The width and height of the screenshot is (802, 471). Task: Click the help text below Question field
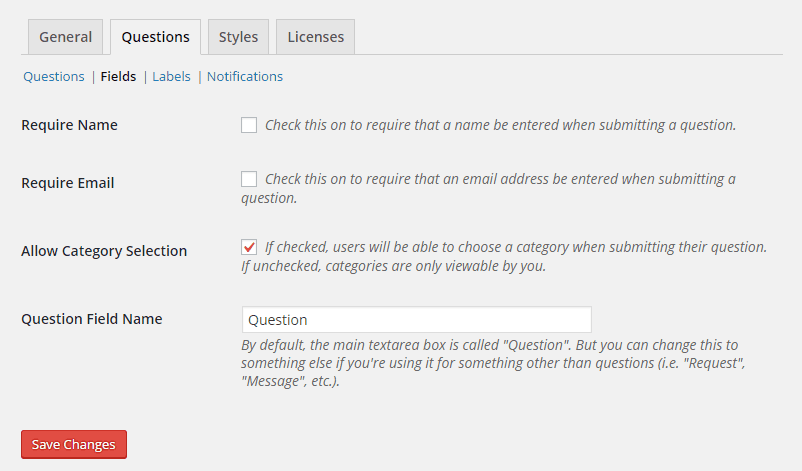[490, 363]
